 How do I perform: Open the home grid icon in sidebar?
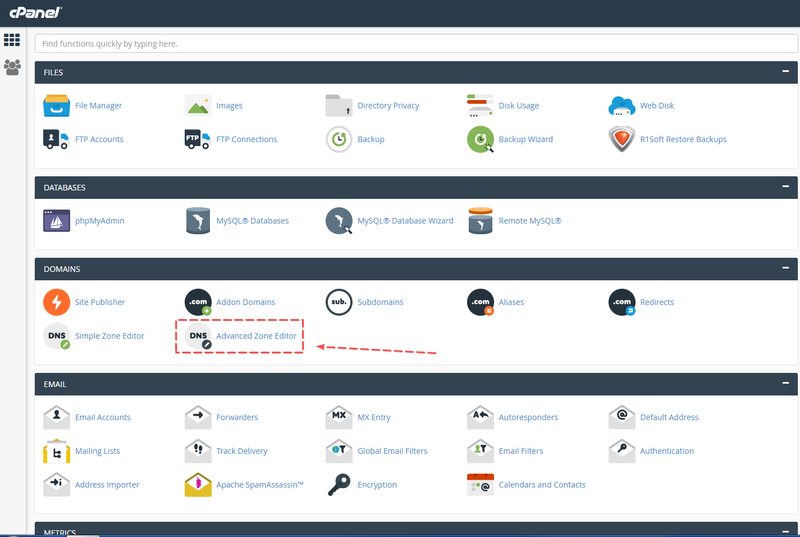[12, 40]
